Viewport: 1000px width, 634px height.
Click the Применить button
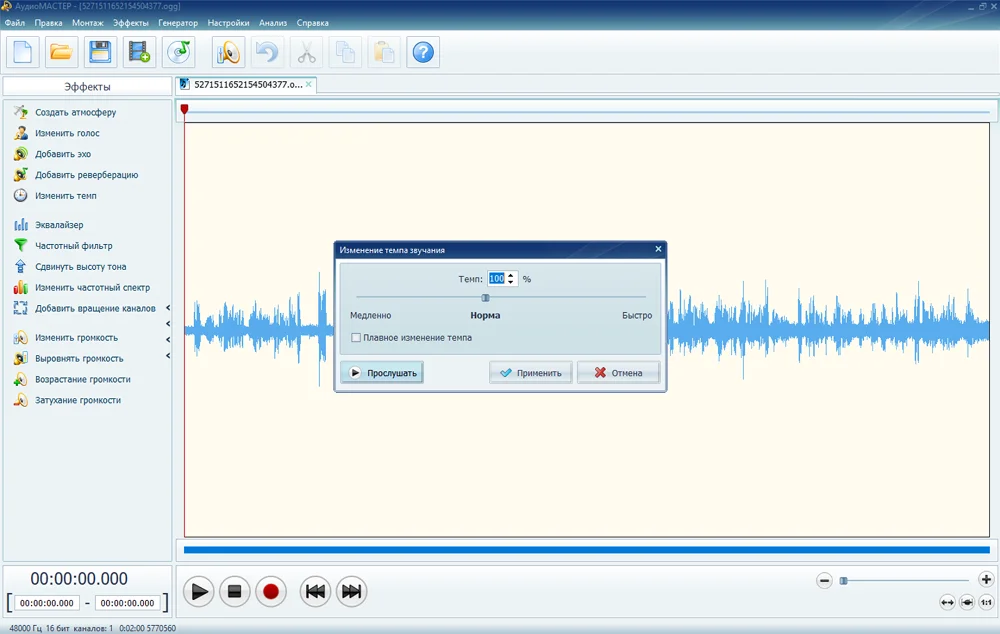[x=531, y=373]
